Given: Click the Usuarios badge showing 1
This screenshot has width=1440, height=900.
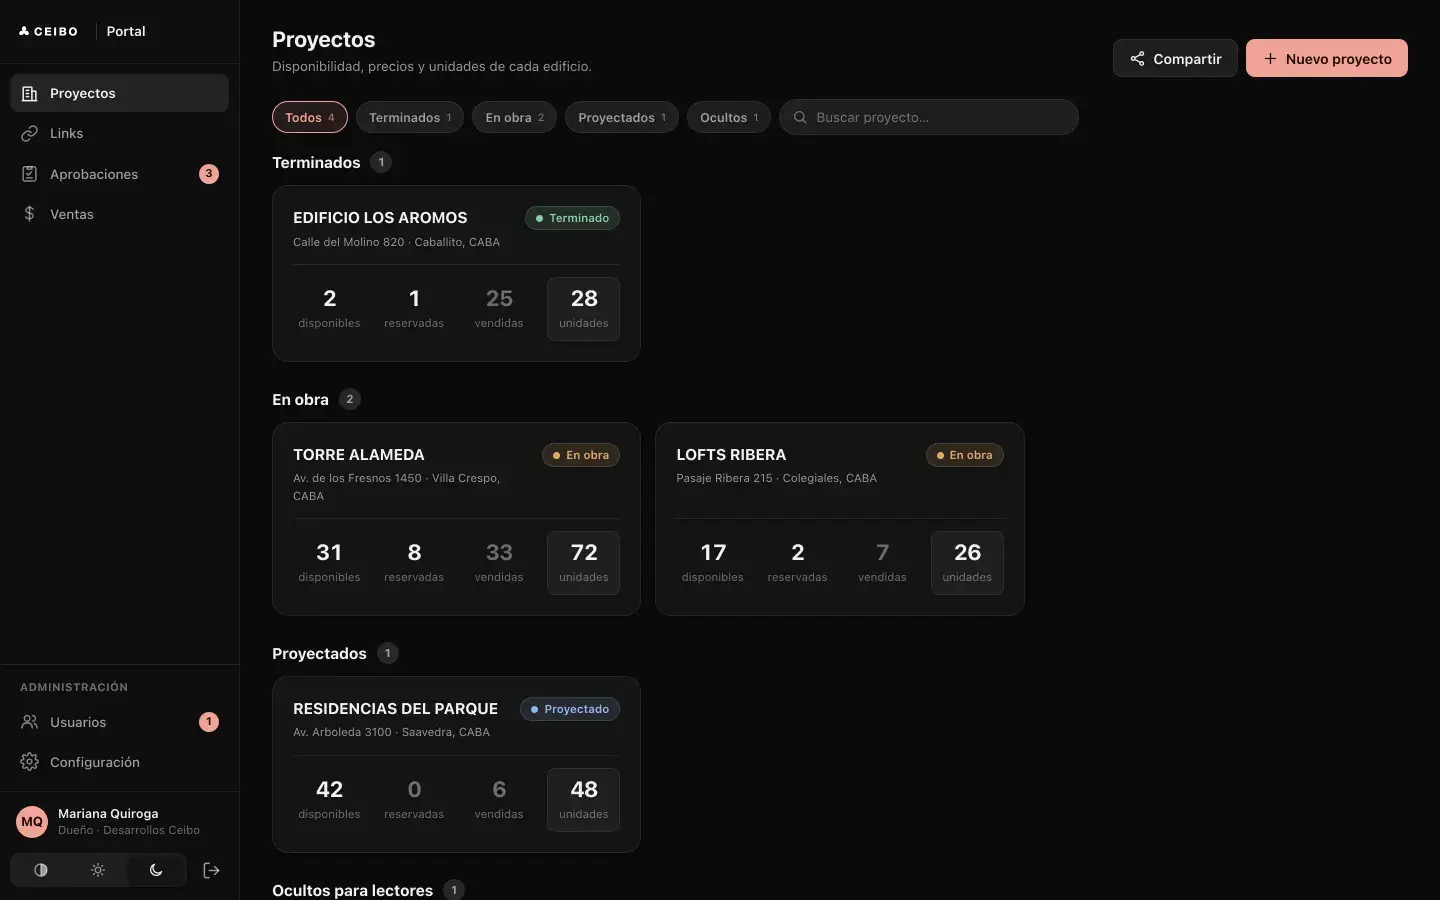Looking at the screenshot, I should click(x=209, y=722).
